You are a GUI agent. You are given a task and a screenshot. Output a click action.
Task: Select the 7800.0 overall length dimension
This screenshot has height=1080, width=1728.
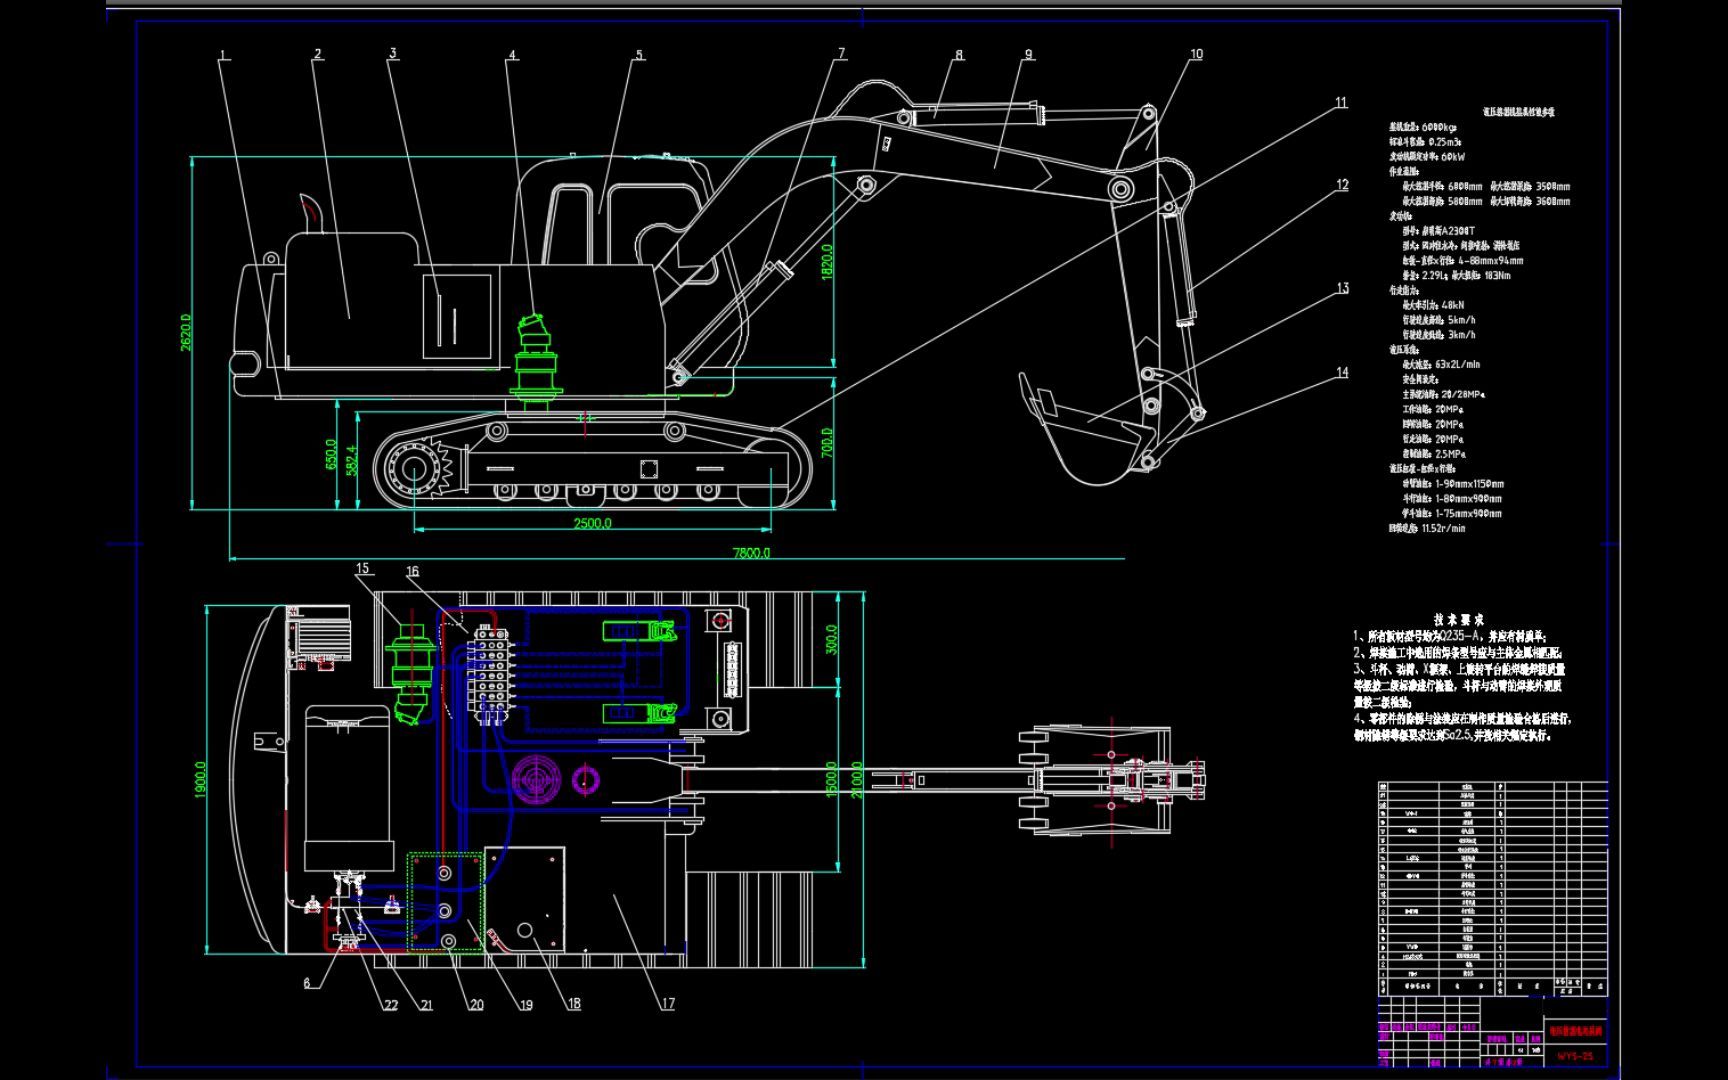752,552
